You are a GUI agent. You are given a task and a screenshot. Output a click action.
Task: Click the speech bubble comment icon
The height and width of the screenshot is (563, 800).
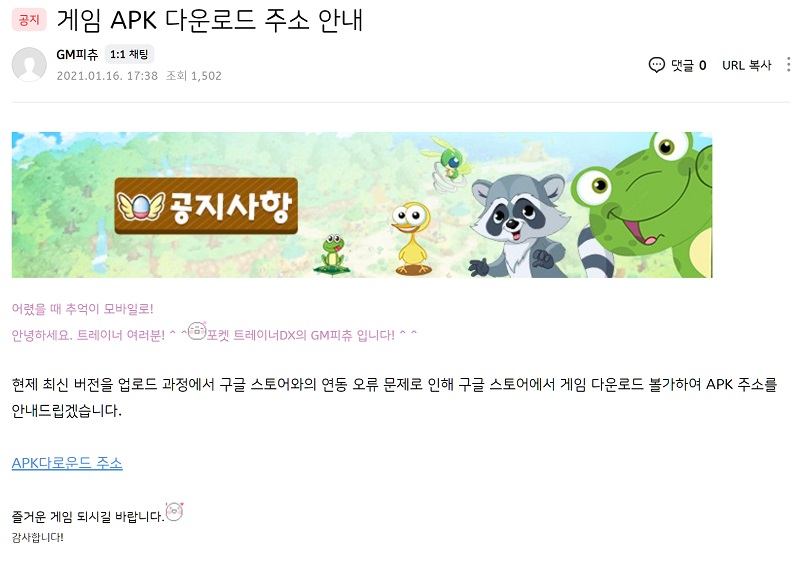657,65
